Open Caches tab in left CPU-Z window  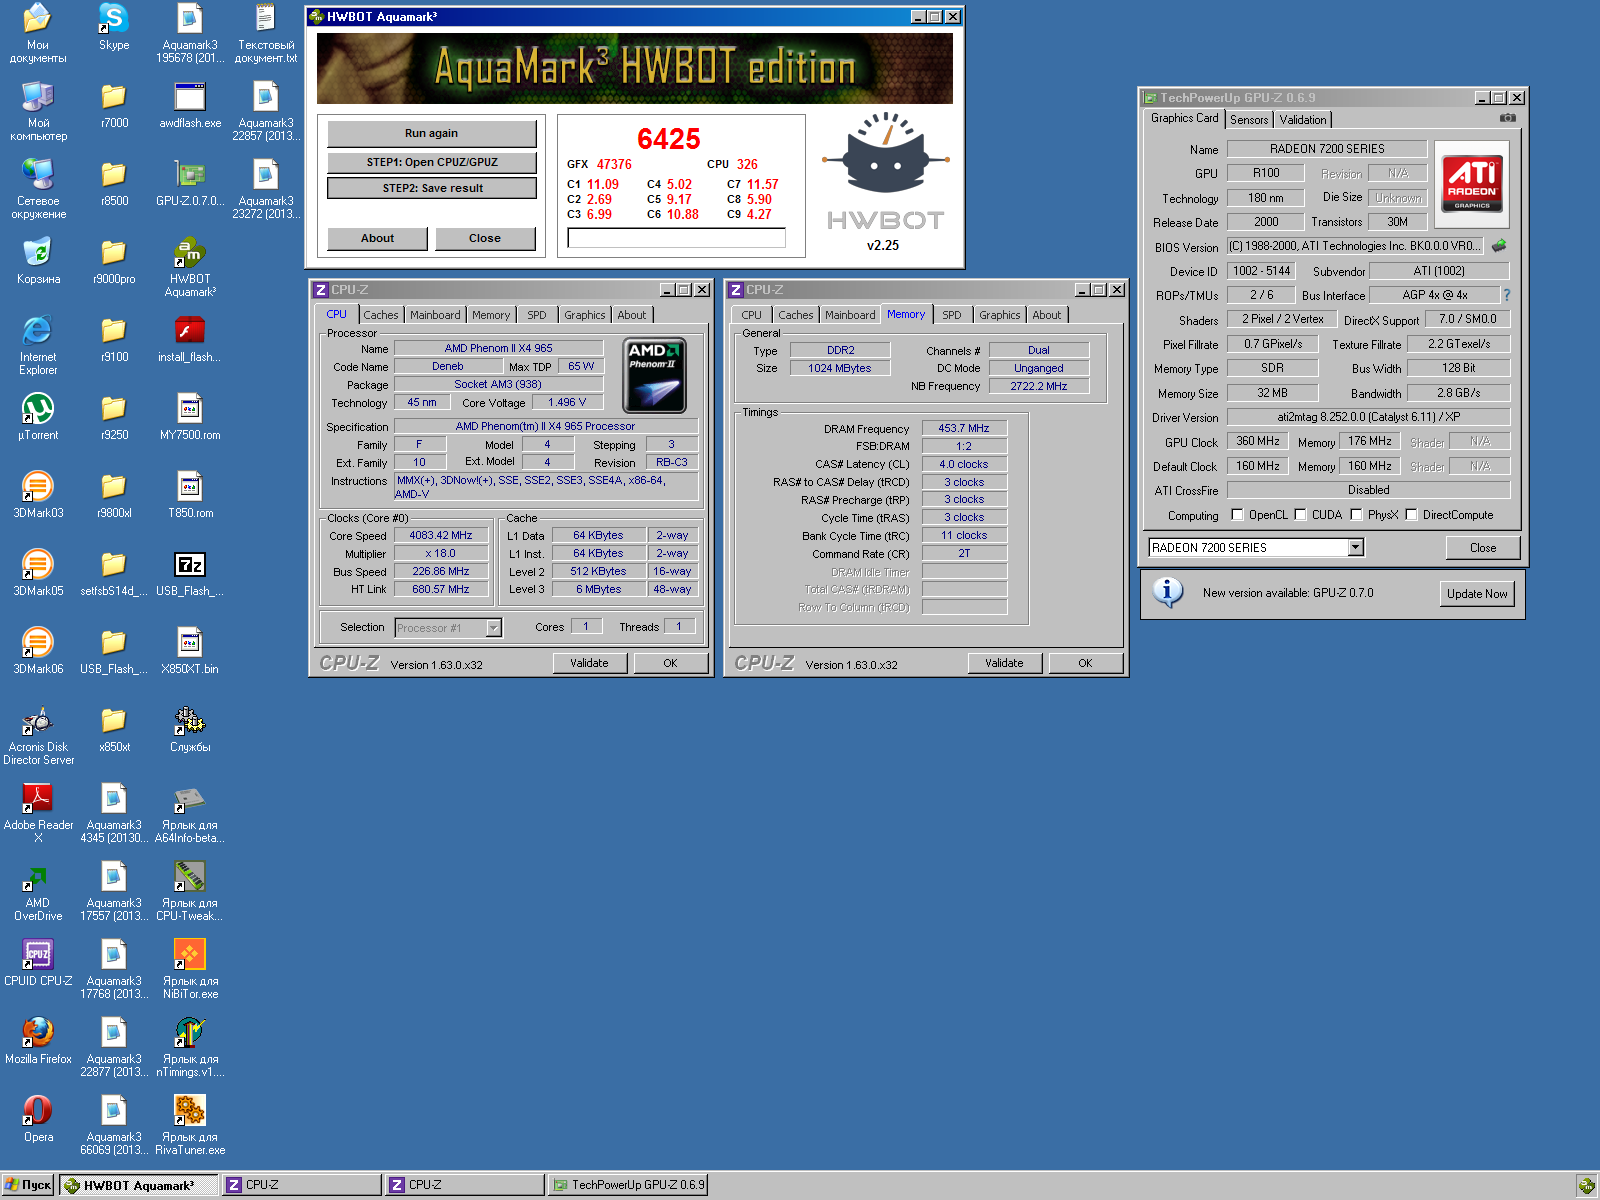(380, 315)
